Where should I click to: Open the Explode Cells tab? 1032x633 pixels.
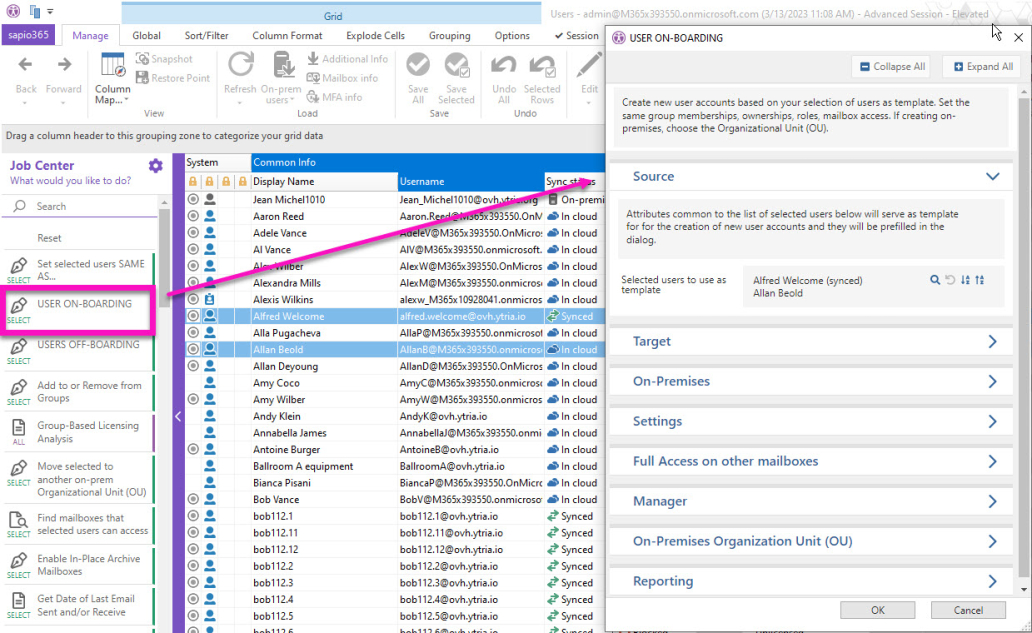(375, 36)
